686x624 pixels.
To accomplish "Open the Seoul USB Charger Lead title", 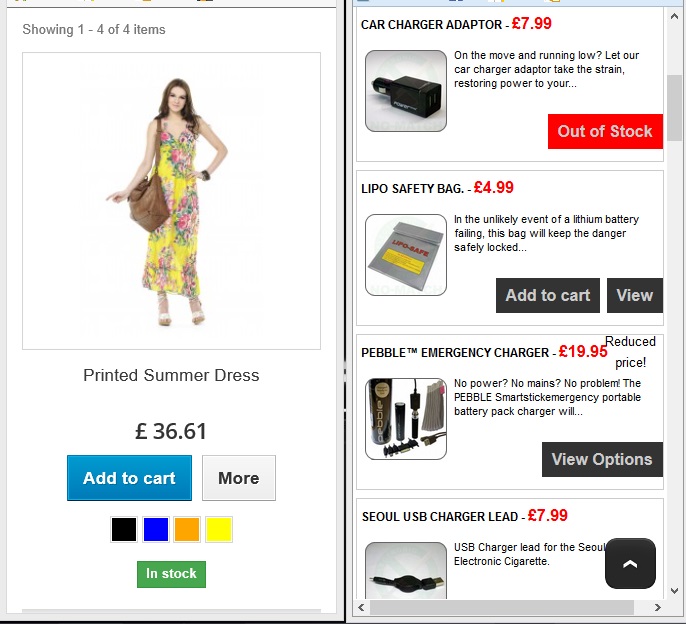I will [x=440, y=516].
